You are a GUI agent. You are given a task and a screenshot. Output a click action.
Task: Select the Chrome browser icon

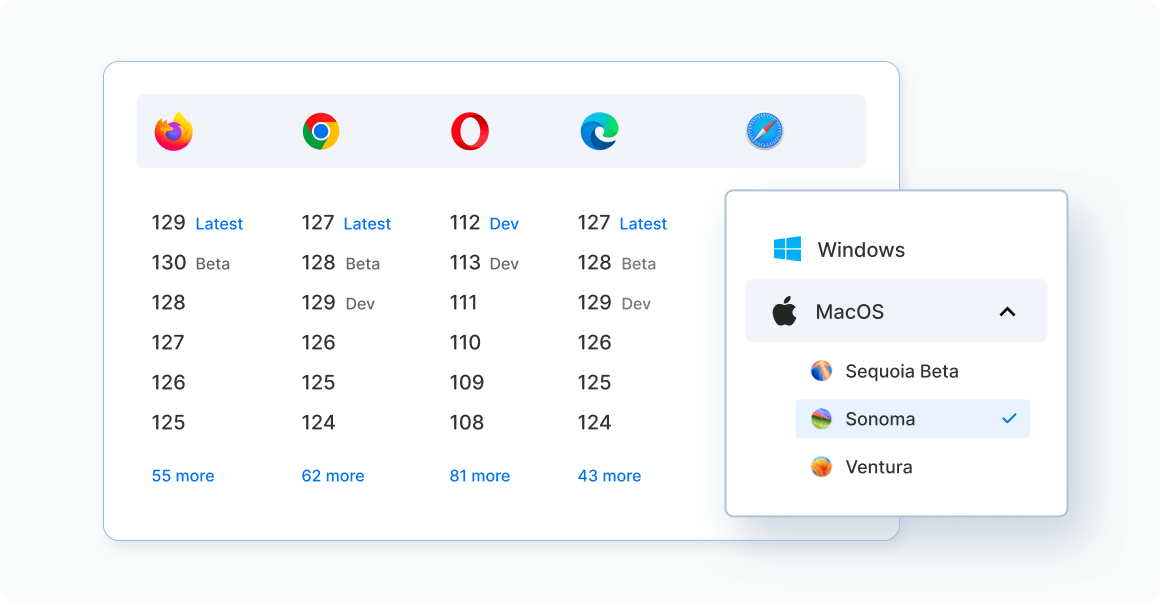pyautogui.click(x=320, y=131)
